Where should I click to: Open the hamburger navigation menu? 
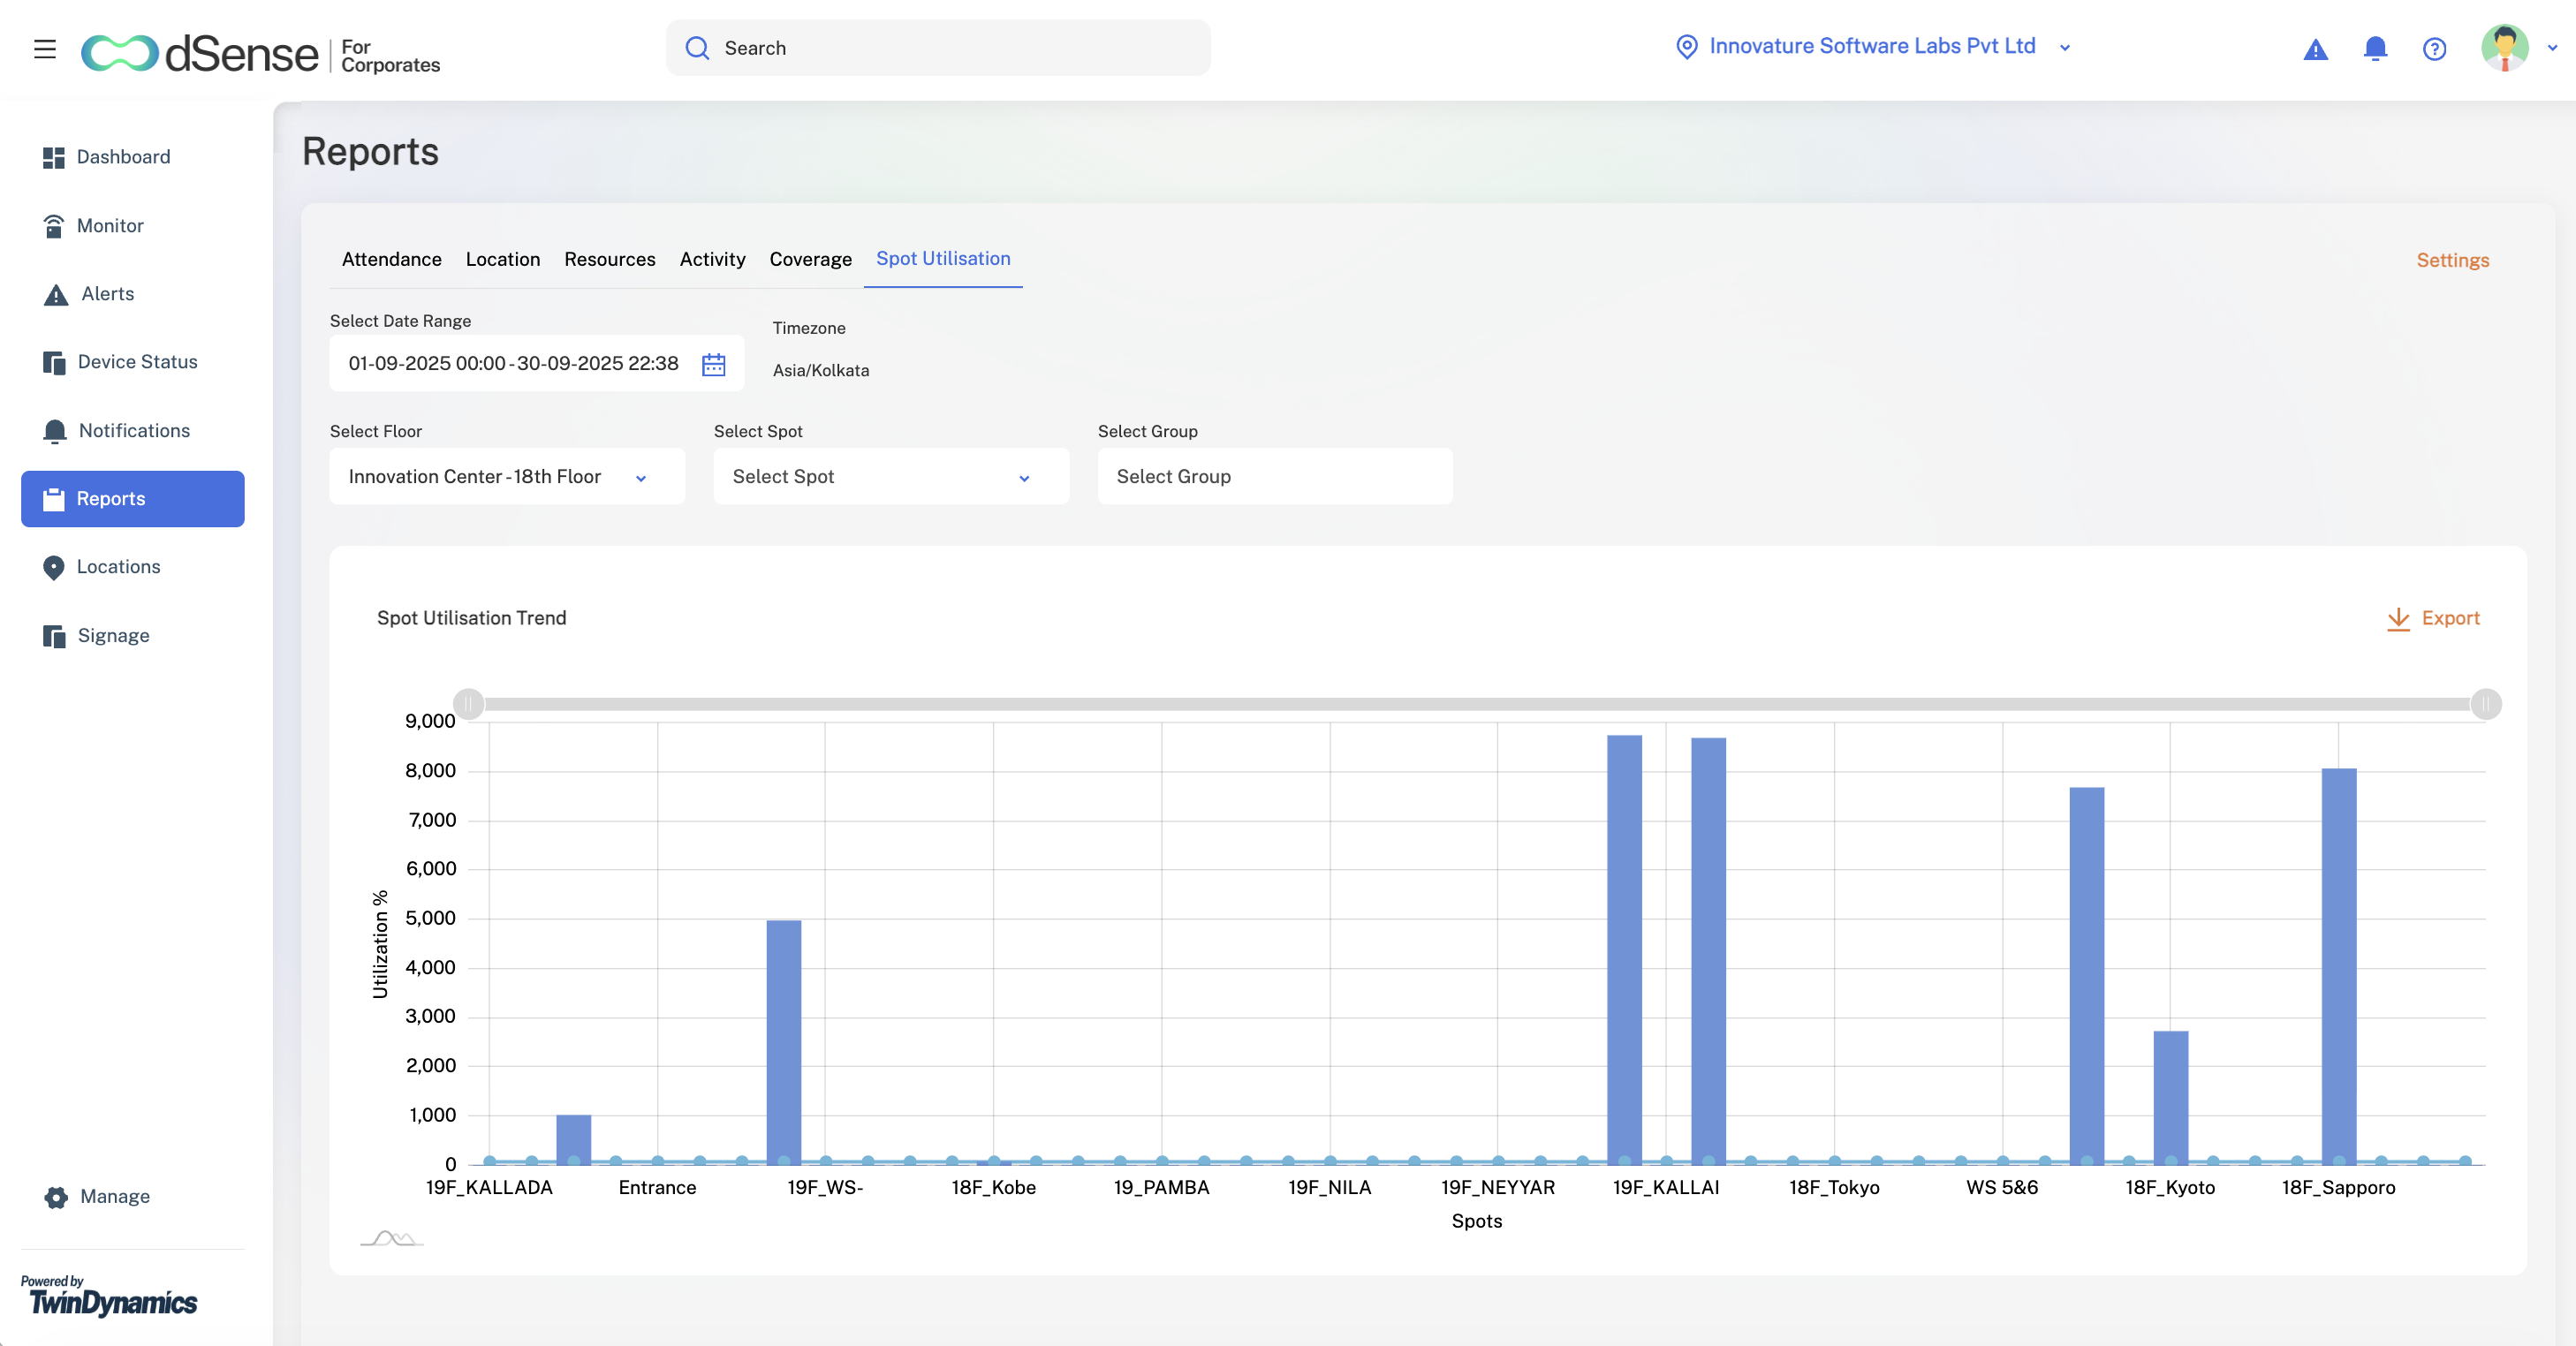pyautogui.click(x=45, y=48)
